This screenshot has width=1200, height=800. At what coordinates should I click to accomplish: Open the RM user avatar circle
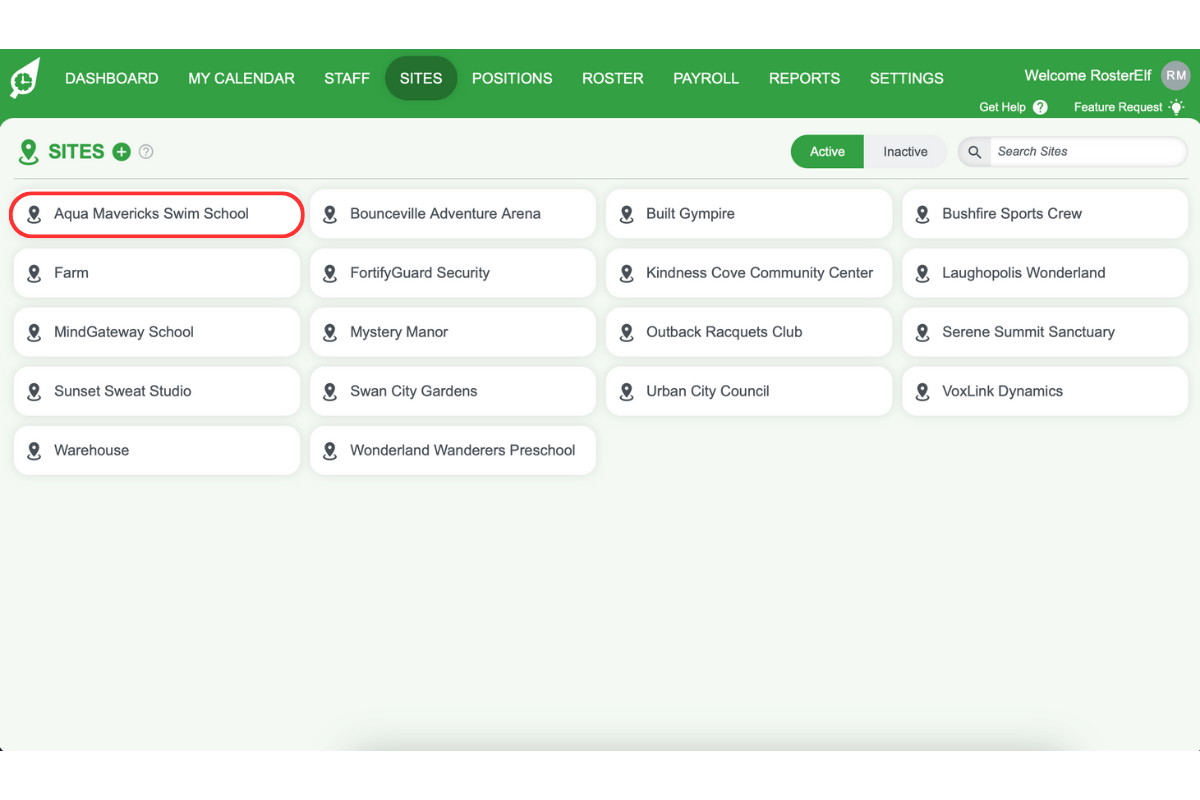pos(1176,75)
